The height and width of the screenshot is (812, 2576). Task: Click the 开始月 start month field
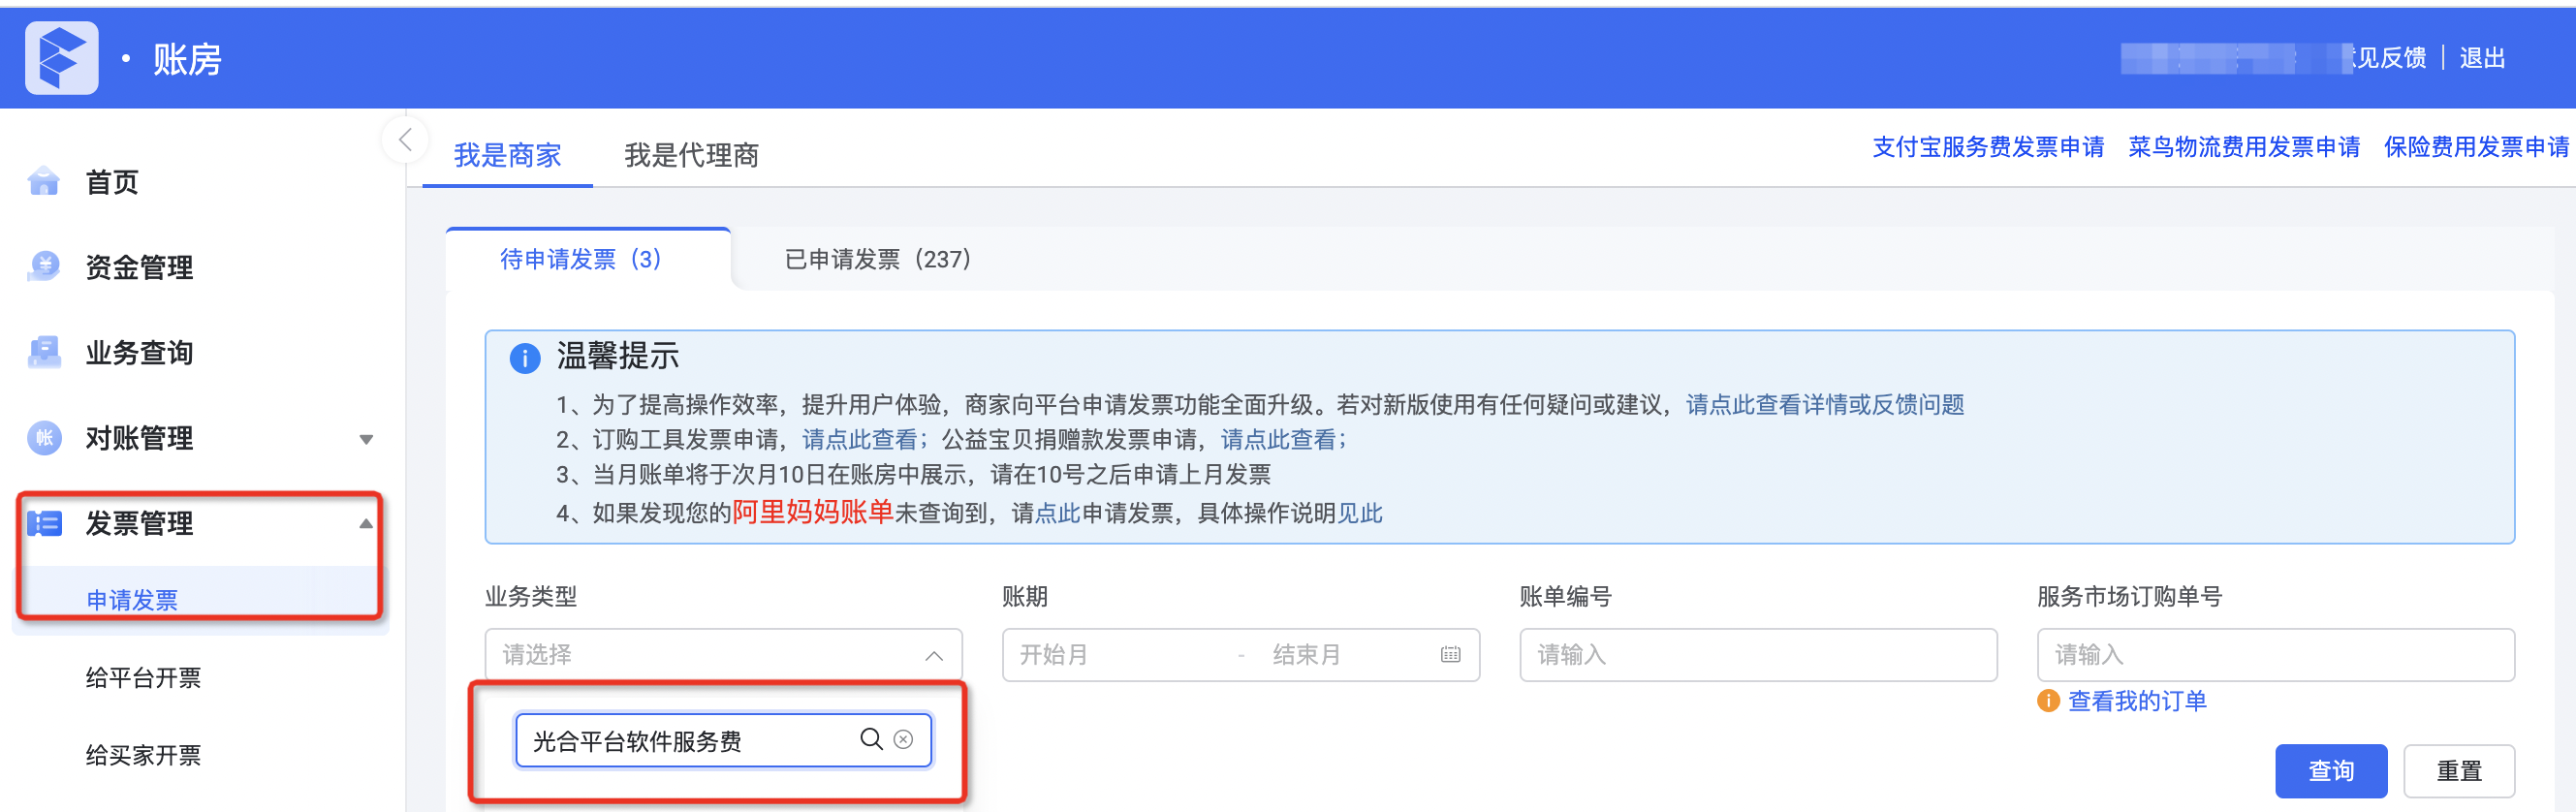(1054, 655)
